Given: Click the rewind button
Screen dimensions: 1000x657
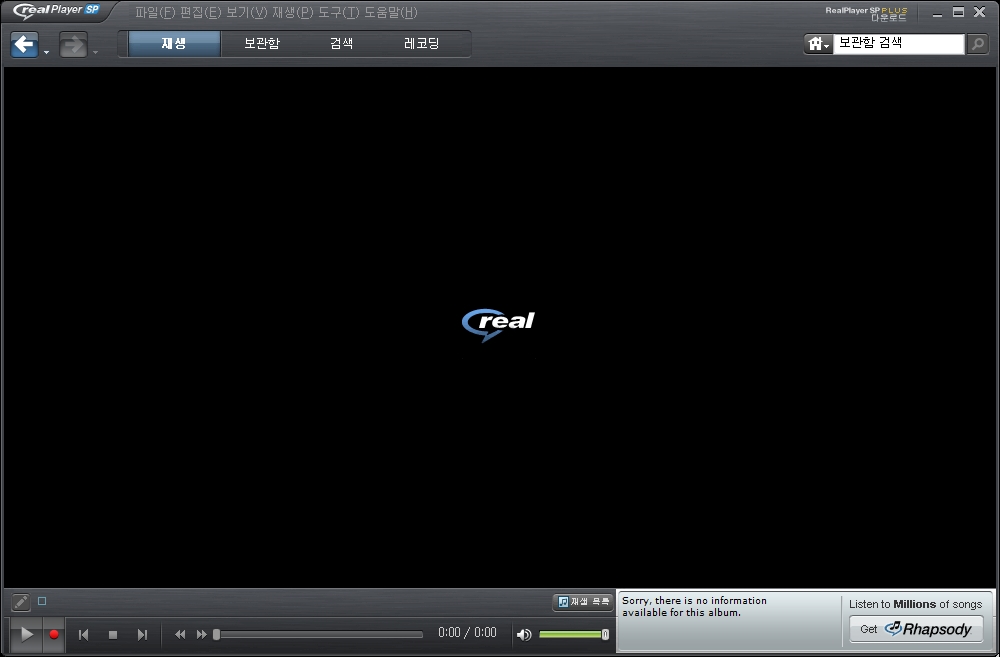Looking at the screenshot, I should (180, 635).
